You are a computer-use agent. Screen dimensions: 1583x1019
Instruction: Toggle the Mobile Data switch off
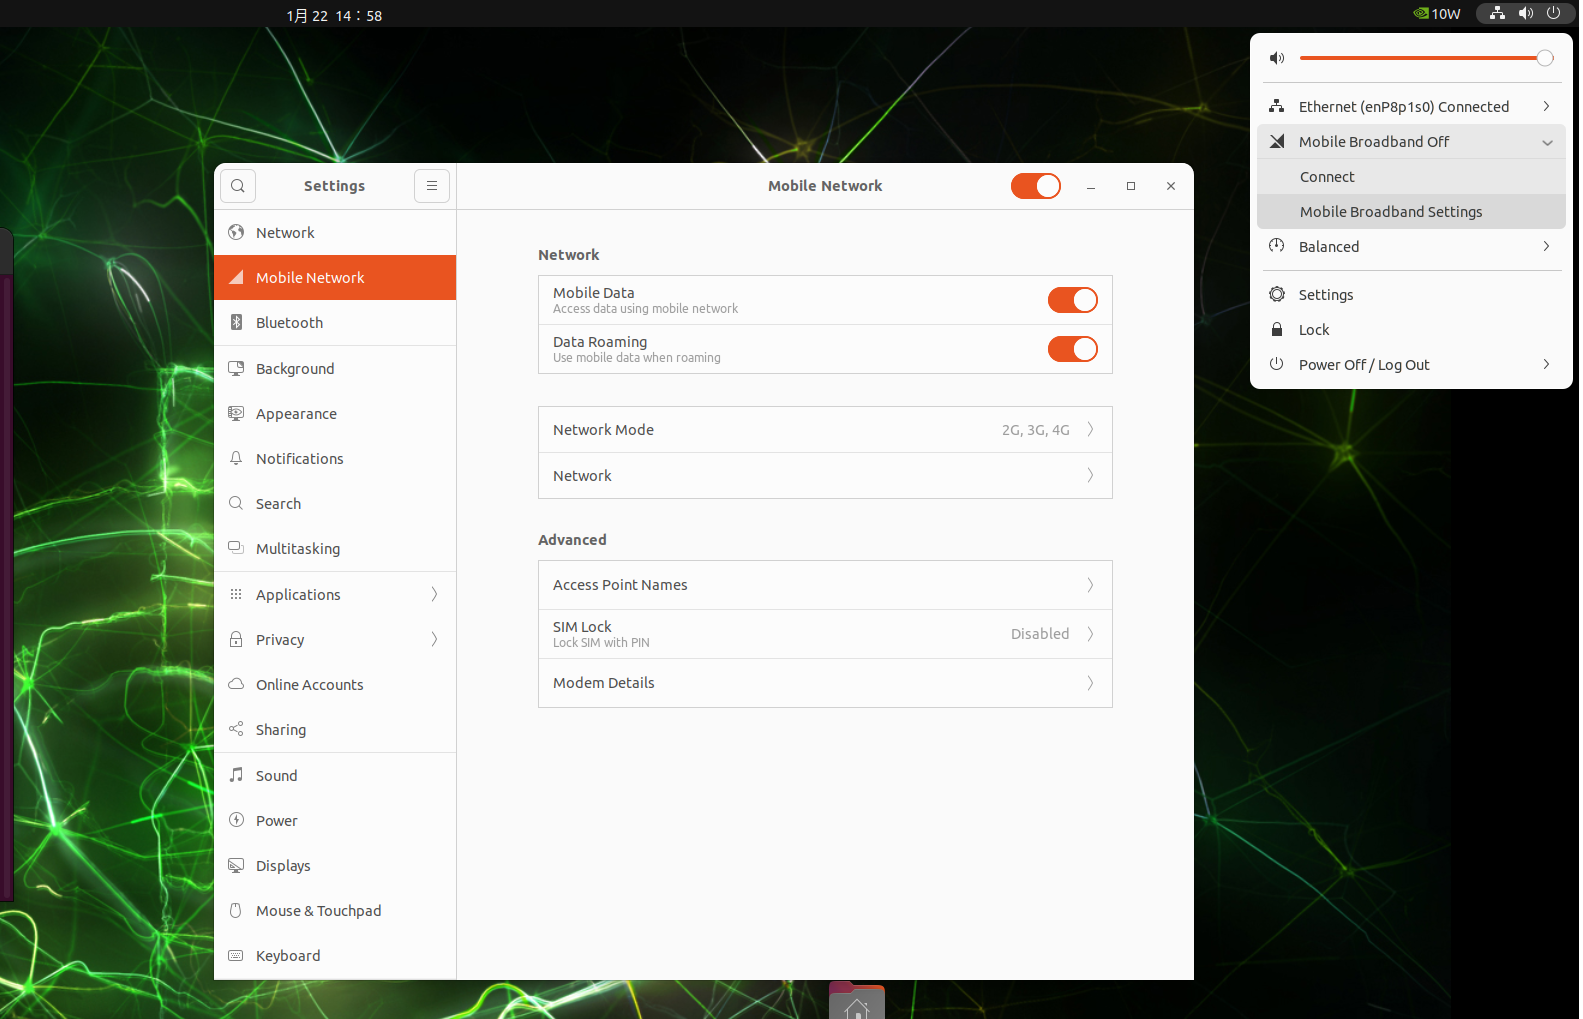click(1072, 300)
